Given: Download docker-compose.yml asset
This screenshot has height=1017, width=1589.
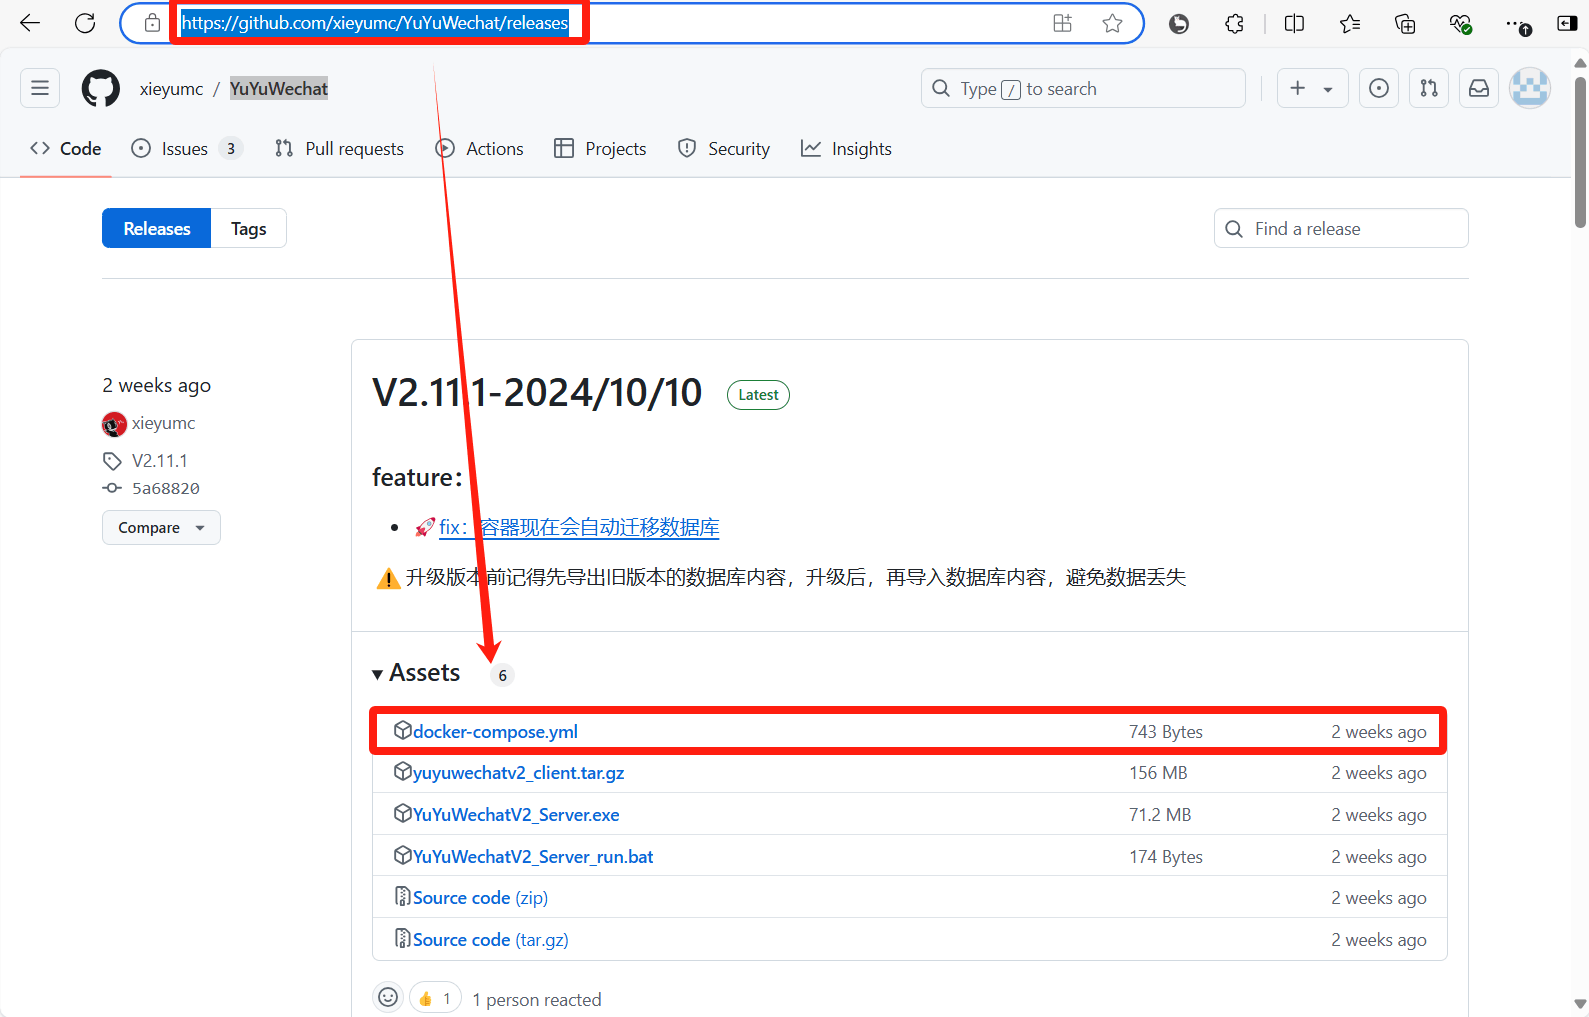Looking at the screenshot, I should tap(495, 731).
